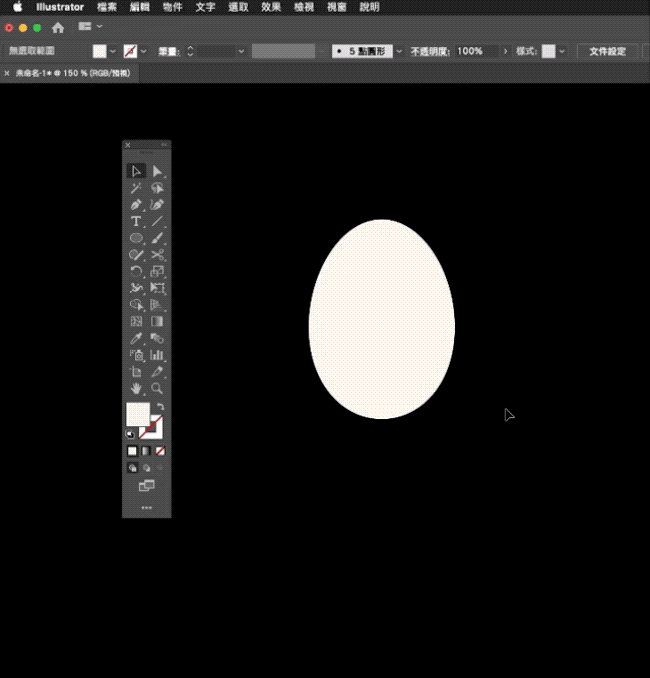Set the paint mode to None
The image size is (650, 678).
[x=160, y=451]
